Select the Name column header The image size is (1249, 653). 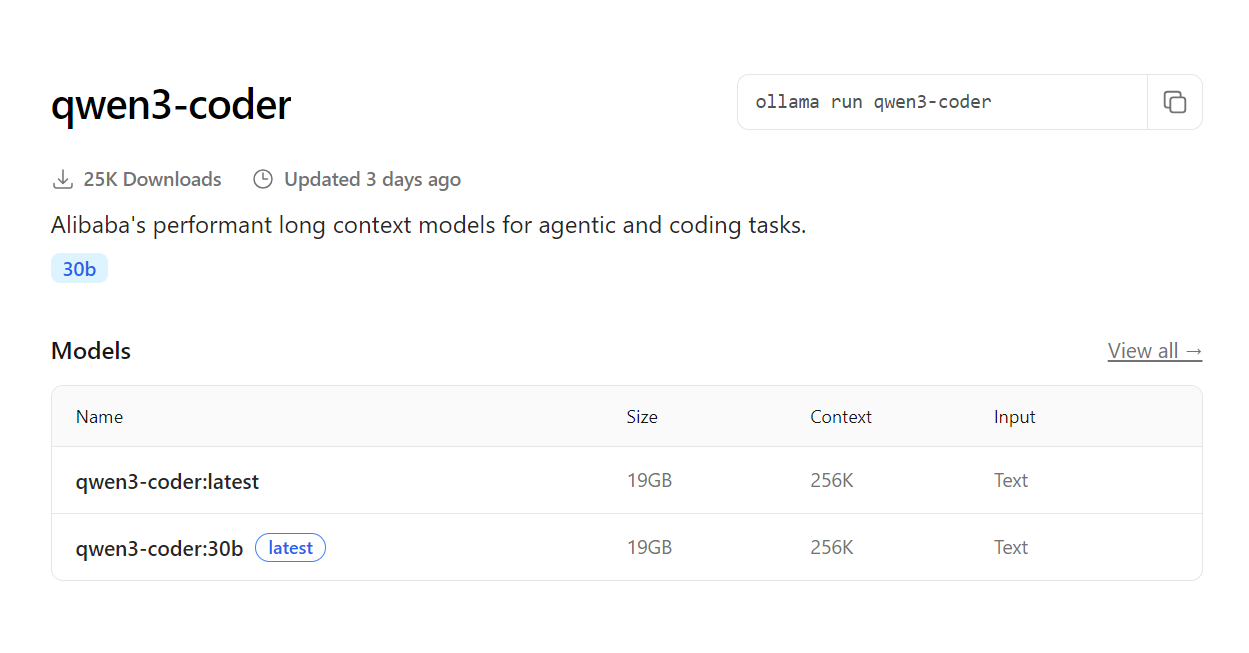pyautogui.click(x=99, y=416)
